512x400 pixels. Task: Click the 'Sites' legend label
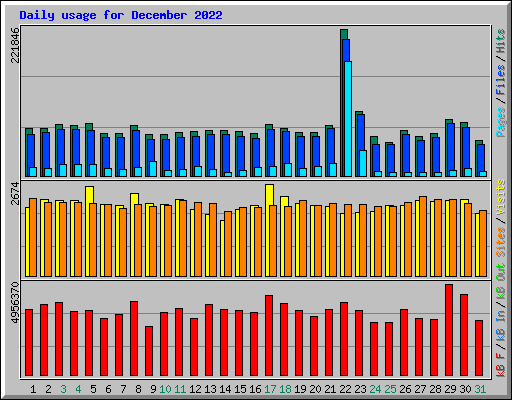click(500, 242)
